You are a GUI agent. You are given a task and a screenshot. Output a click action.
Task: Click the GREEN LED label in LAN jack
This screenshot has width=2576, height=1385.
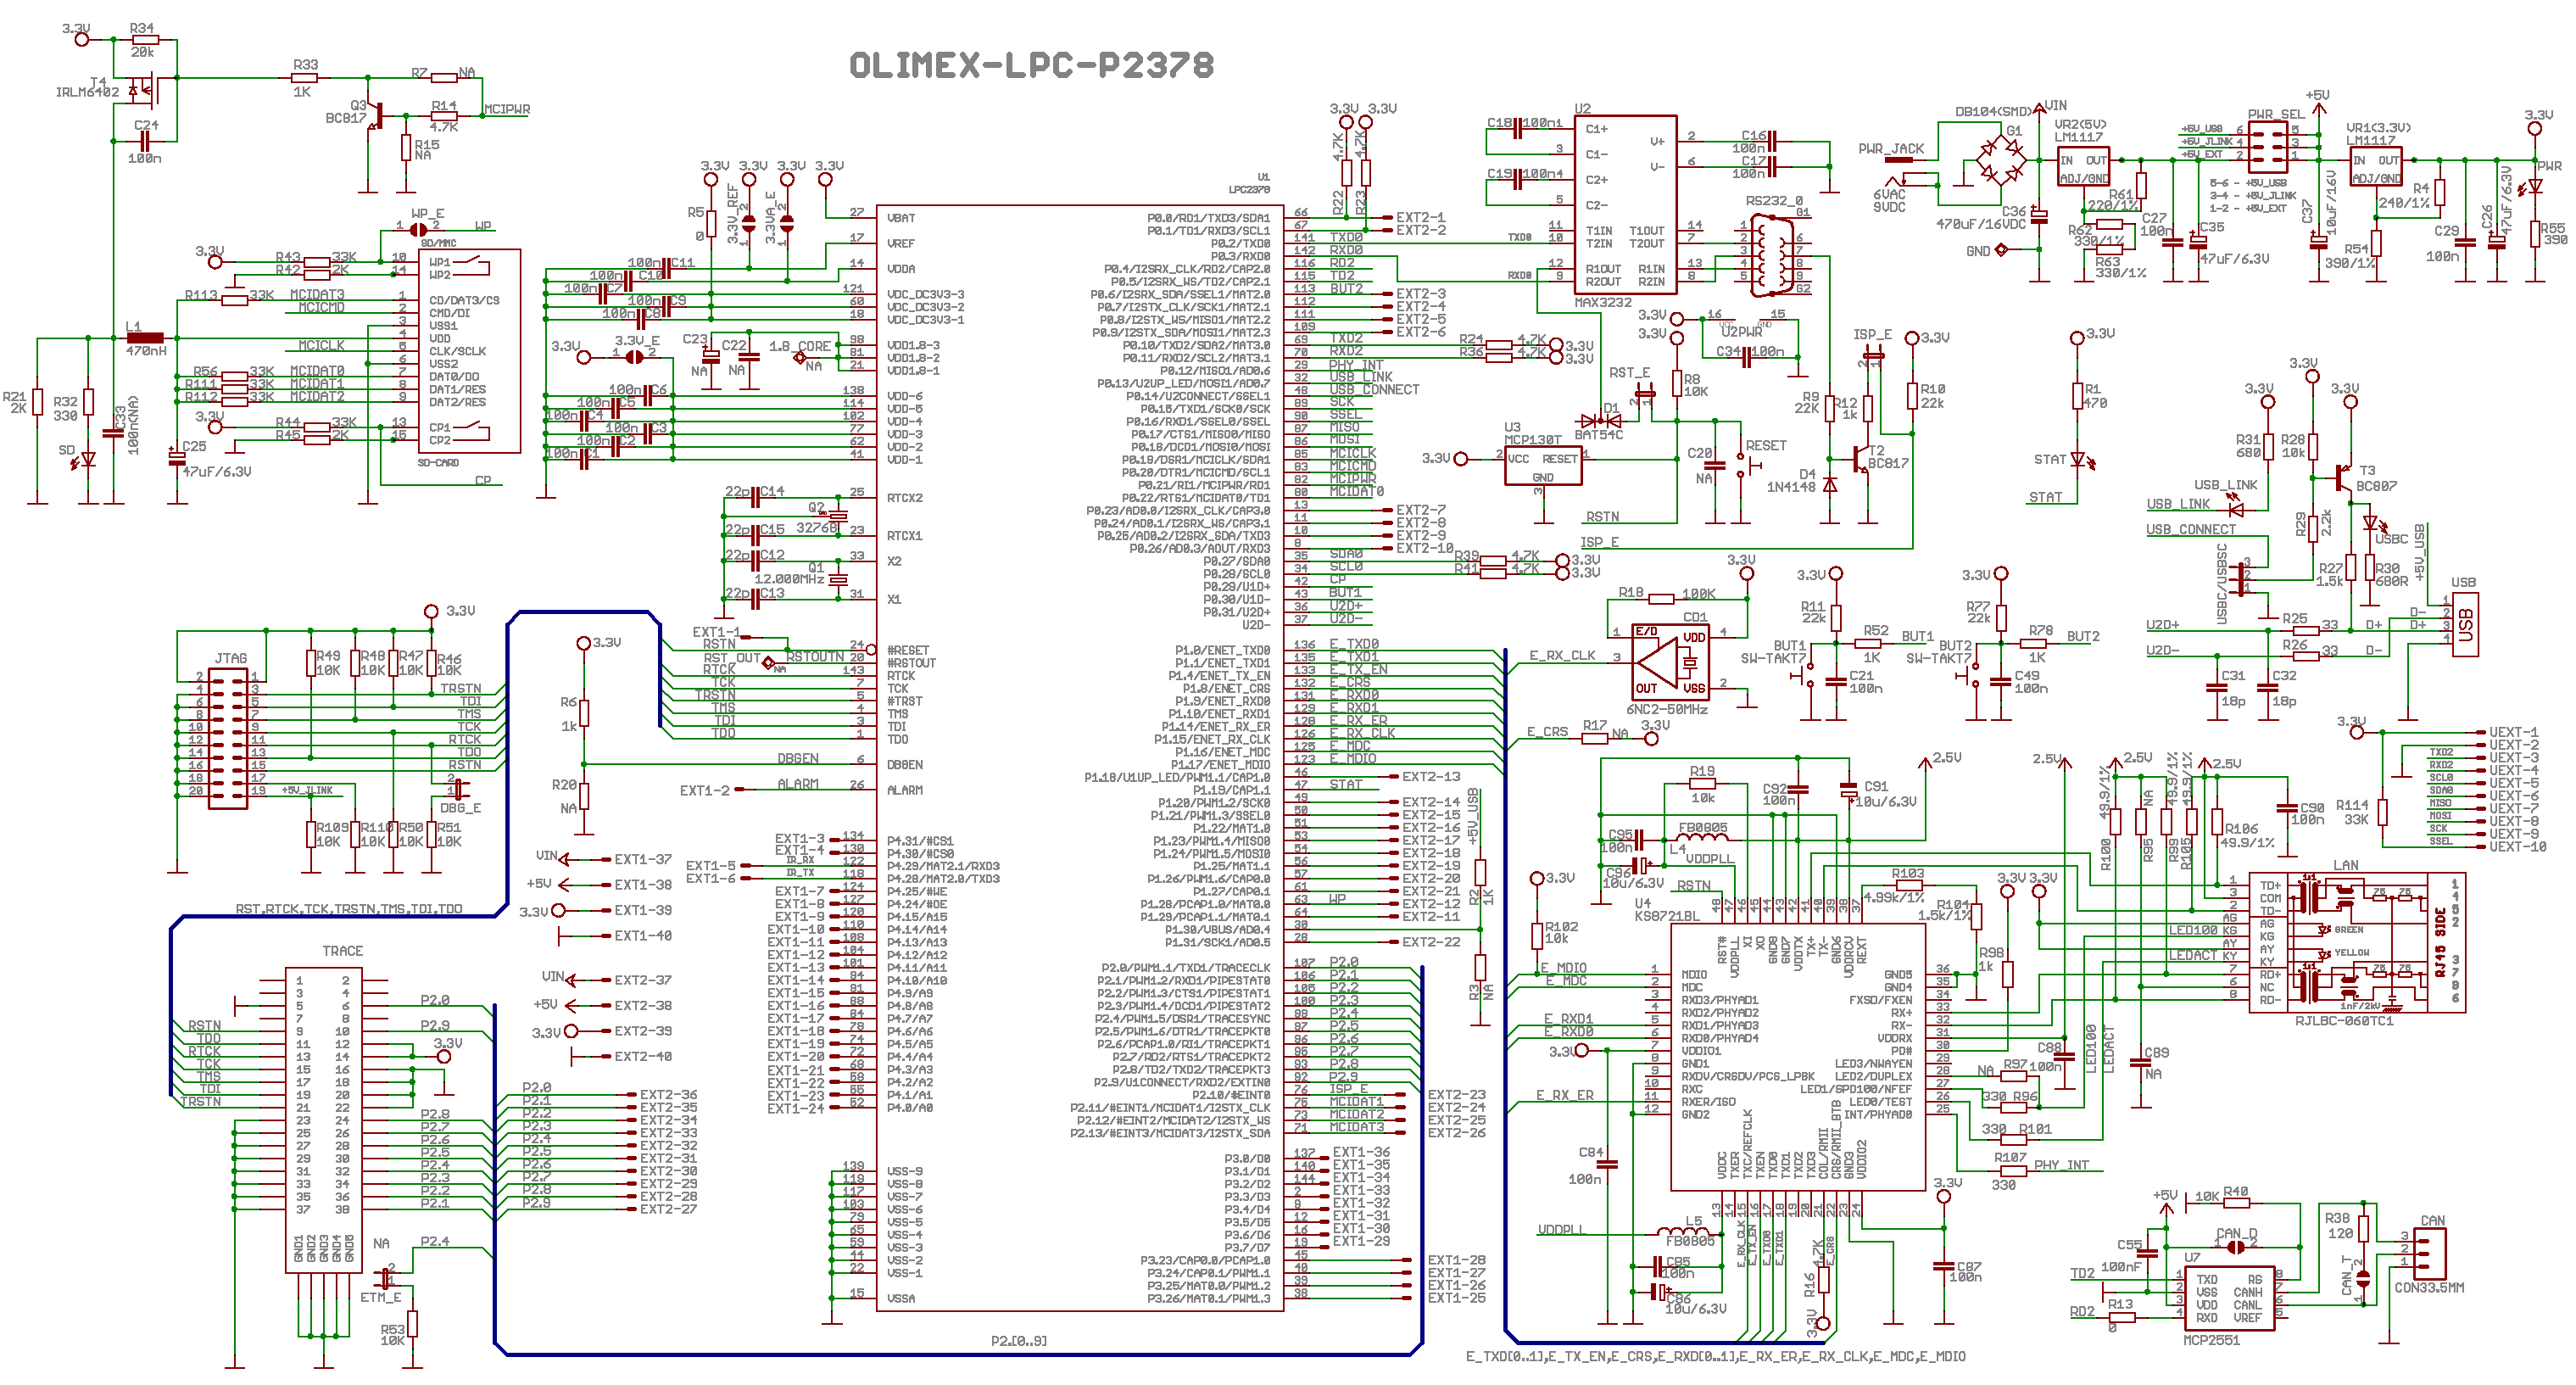click(x=2348, y=929)
